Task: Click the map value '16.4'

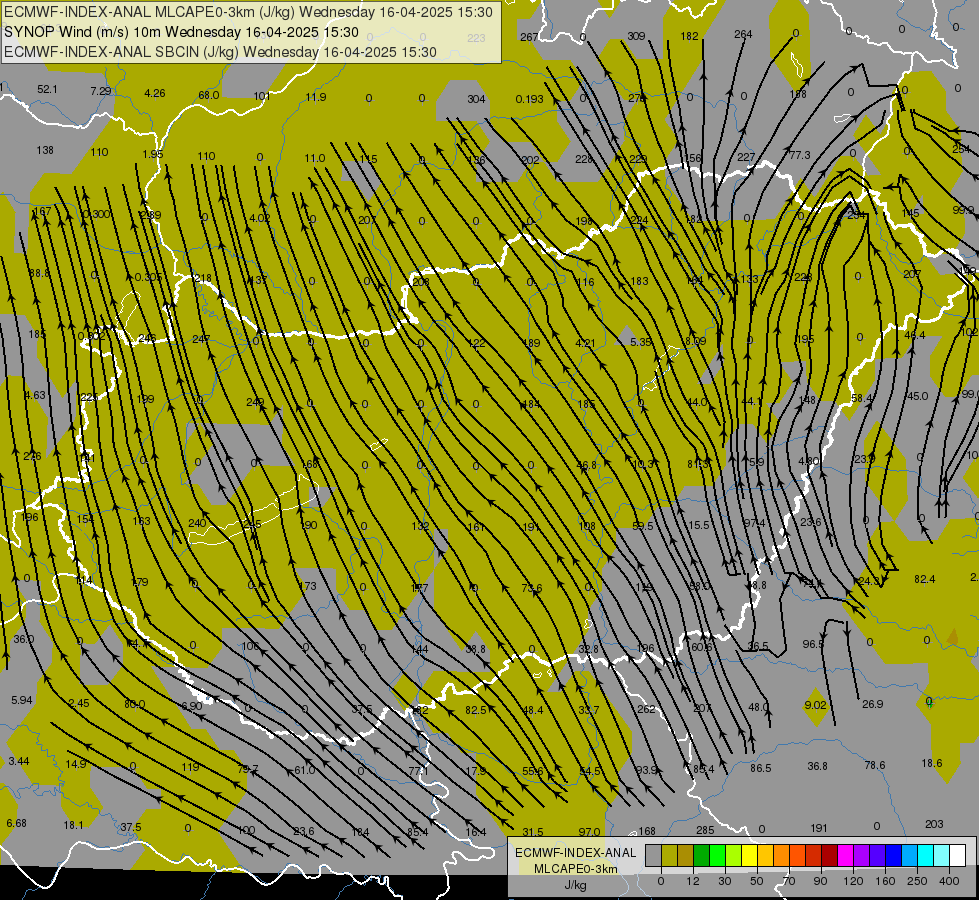Action: coord(475,831)
